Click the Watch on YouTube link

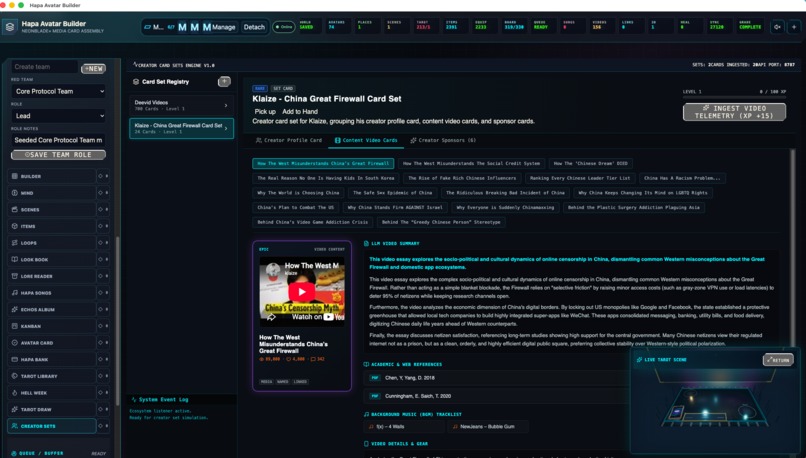[x=318, y=317]
